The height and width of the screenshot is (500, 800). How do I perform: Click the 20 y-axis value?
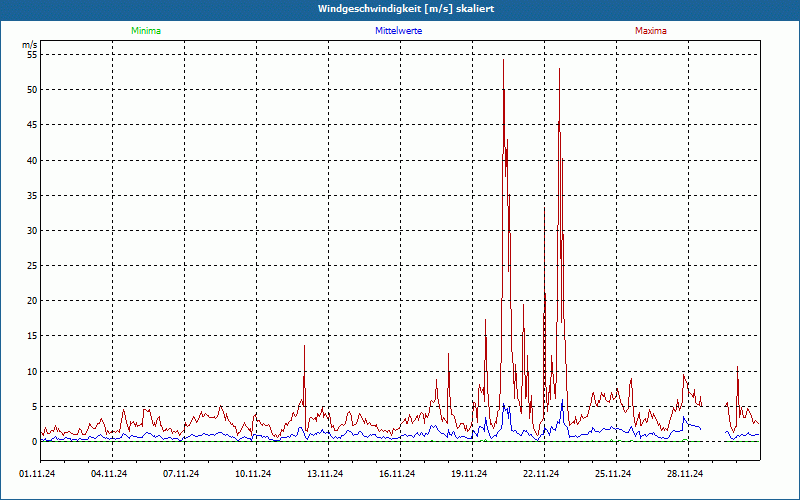coord(32,301)
